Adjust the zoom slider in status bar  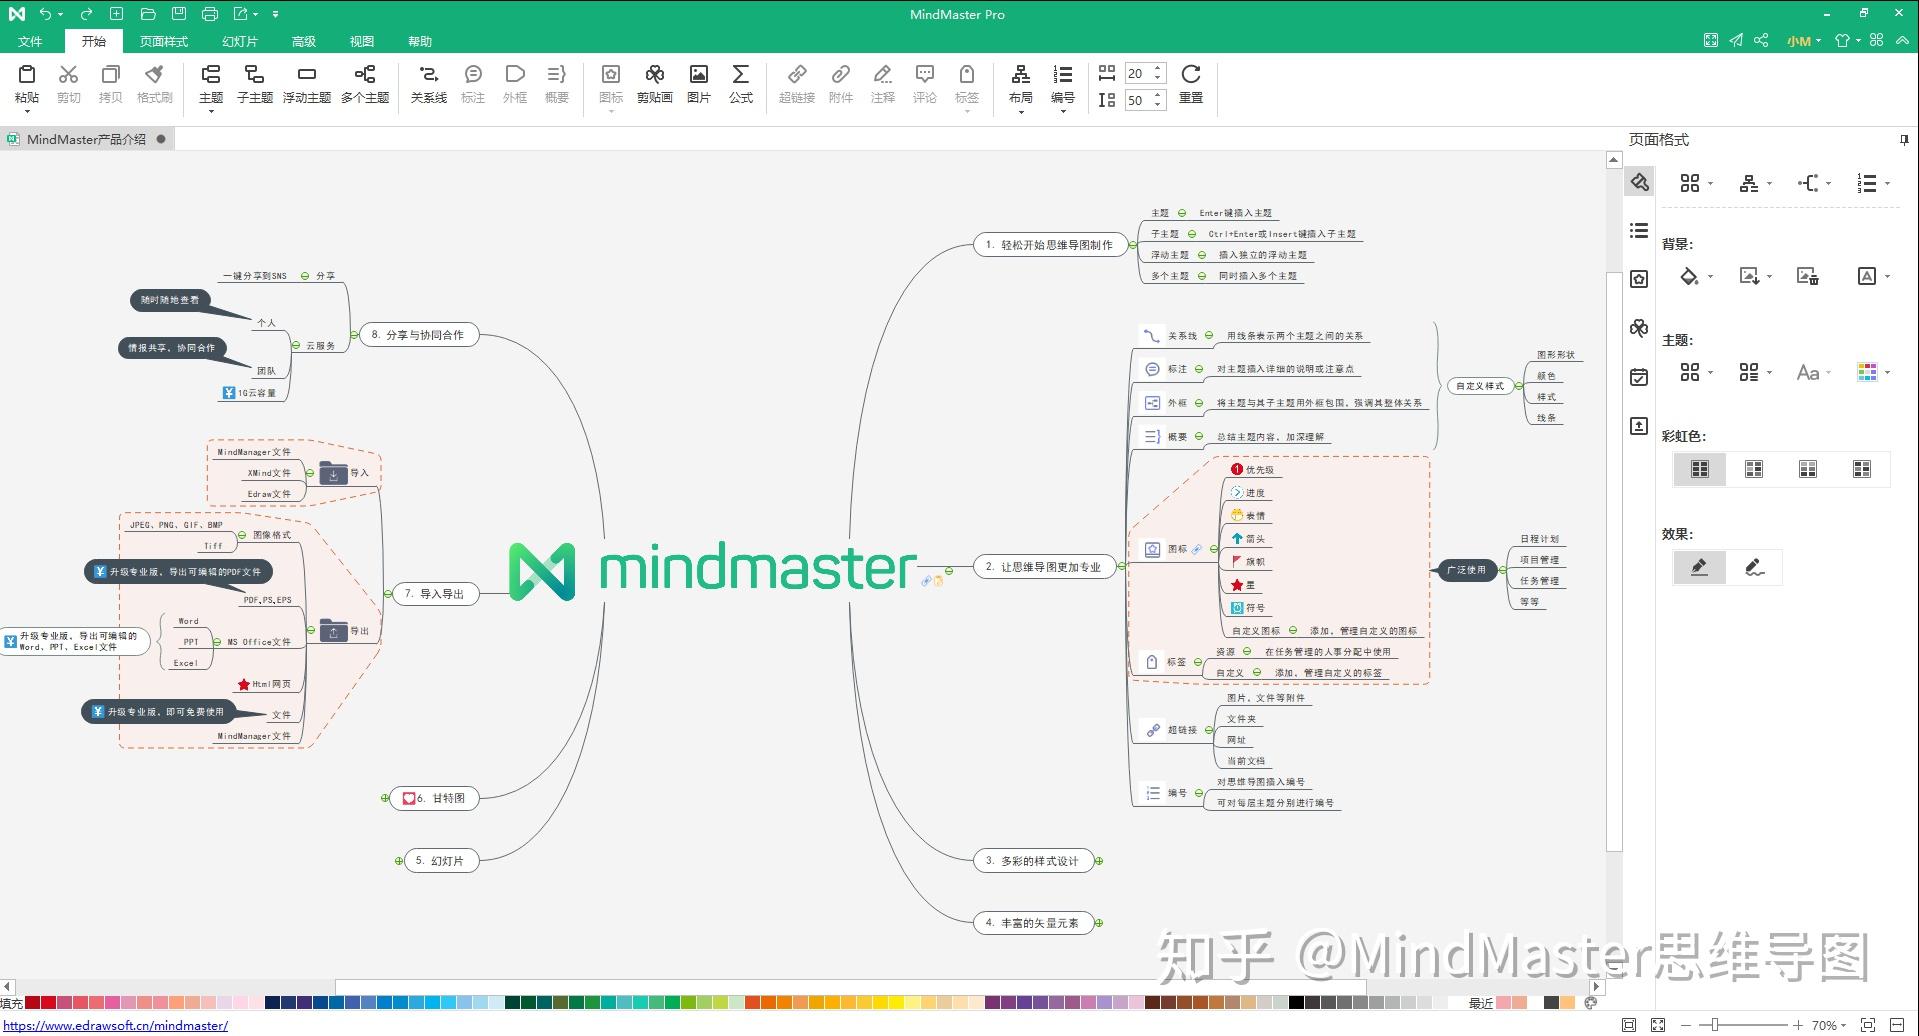[x=1715, y=1025]
